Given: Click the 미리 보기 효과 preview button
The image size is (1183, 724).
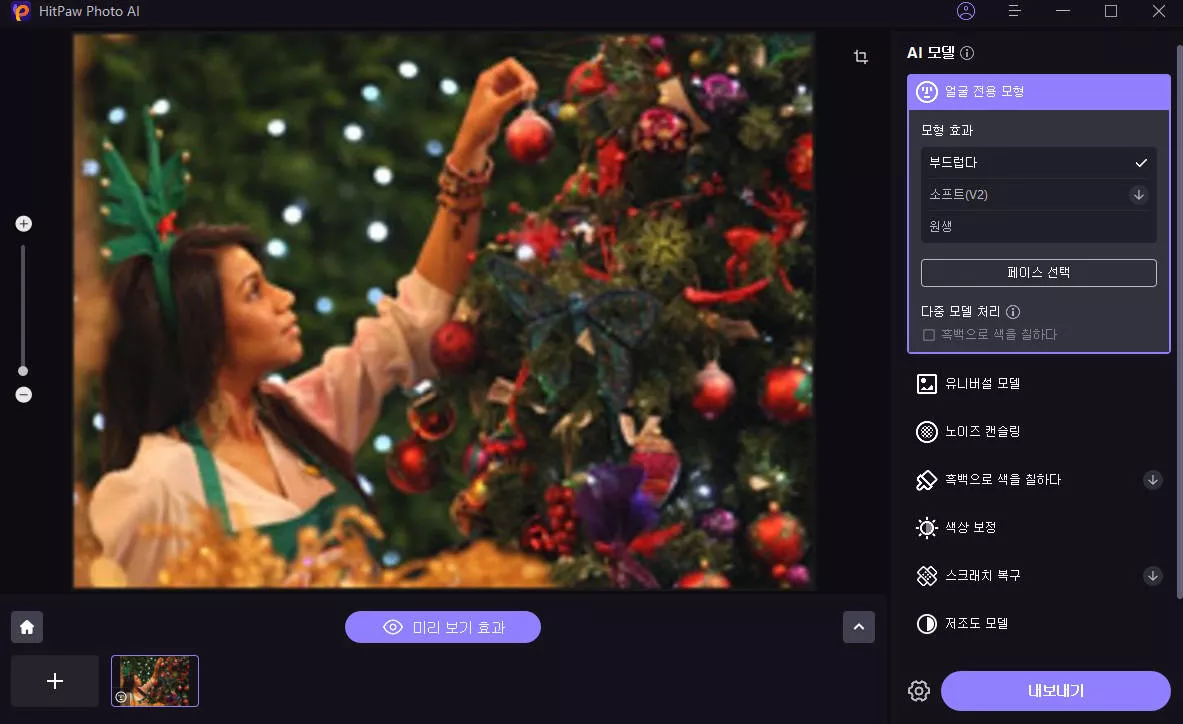Looking at the screenshot, I should point(443,627).
